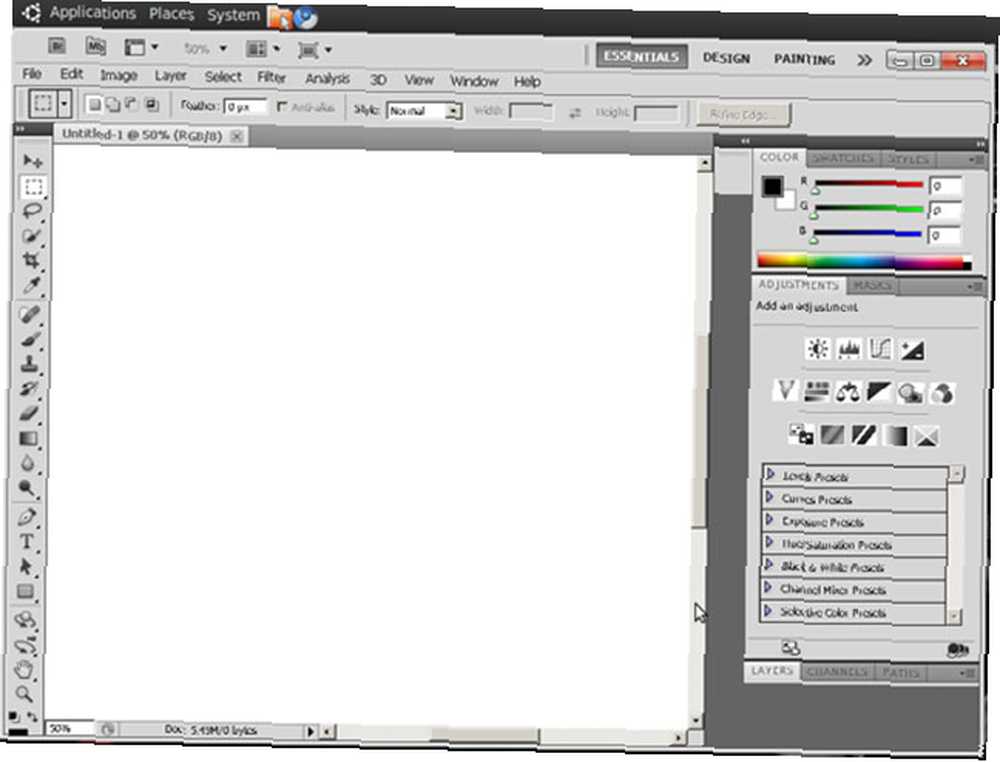Viewport: 1000px width, 762px height.
Task: Choose Subtract from selection mode
Action: (132, 105)
